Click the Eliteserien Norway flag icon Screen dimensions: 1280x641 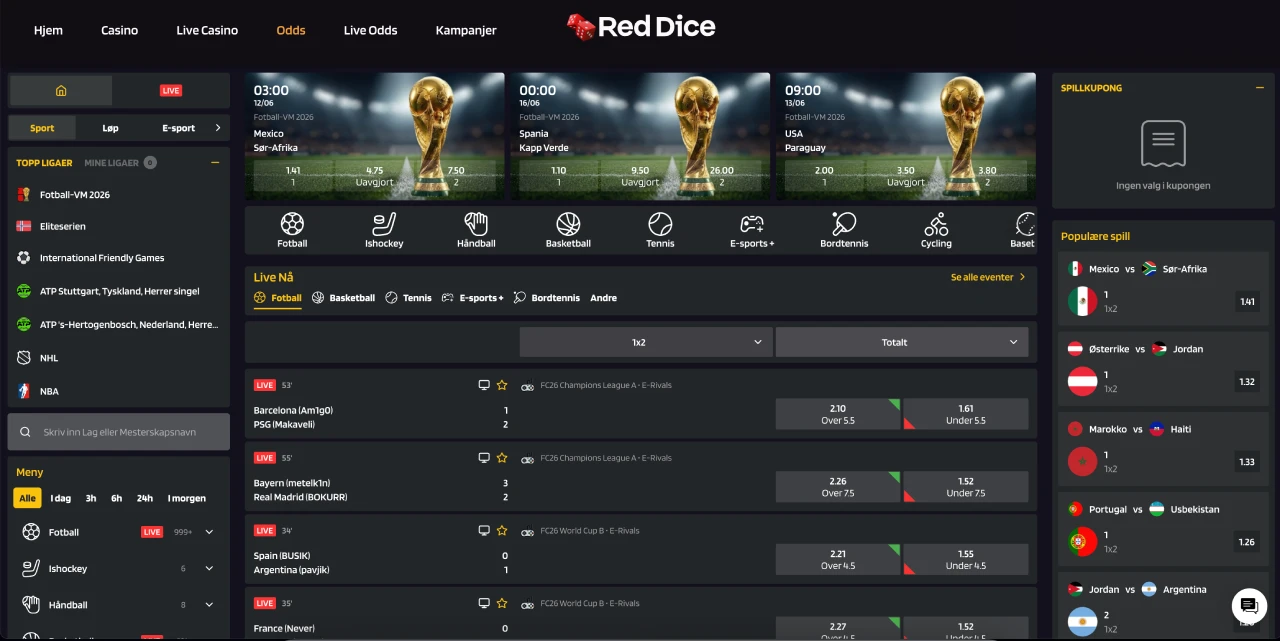(x=24, y=226)
